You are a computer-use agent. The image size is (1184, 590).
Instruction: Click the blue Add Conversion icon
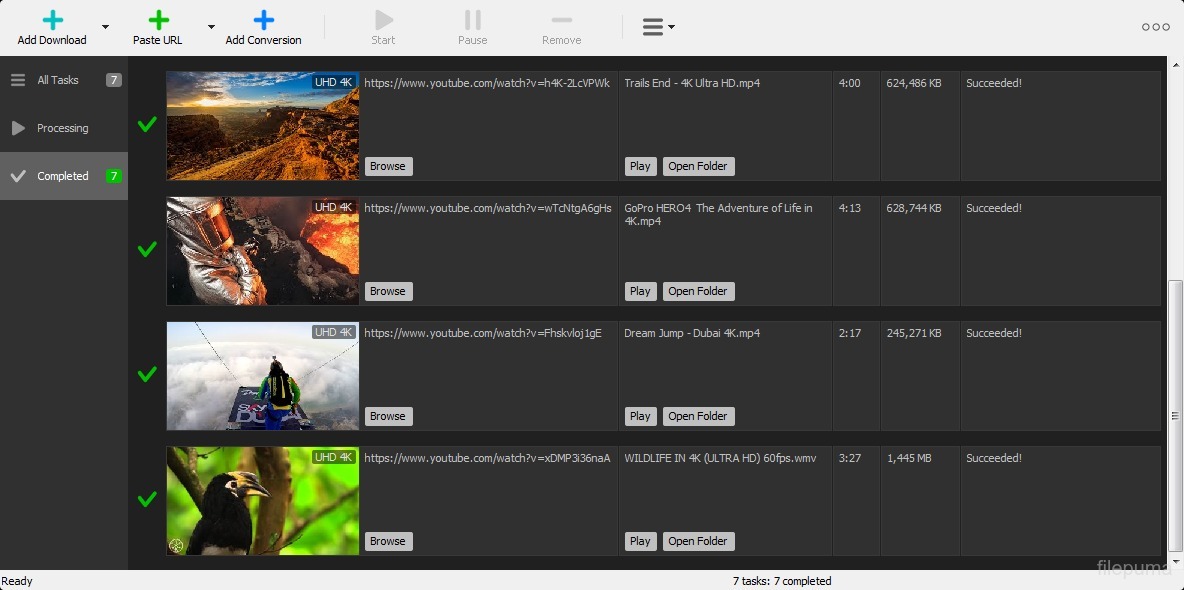click(x=263, y=20)
